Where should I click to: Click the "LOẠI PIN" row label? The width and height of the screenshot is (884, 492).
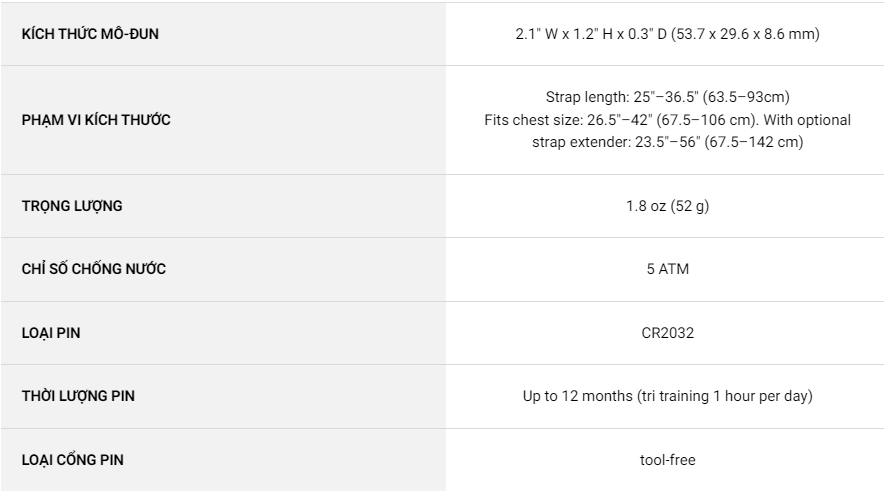(51, 333)
